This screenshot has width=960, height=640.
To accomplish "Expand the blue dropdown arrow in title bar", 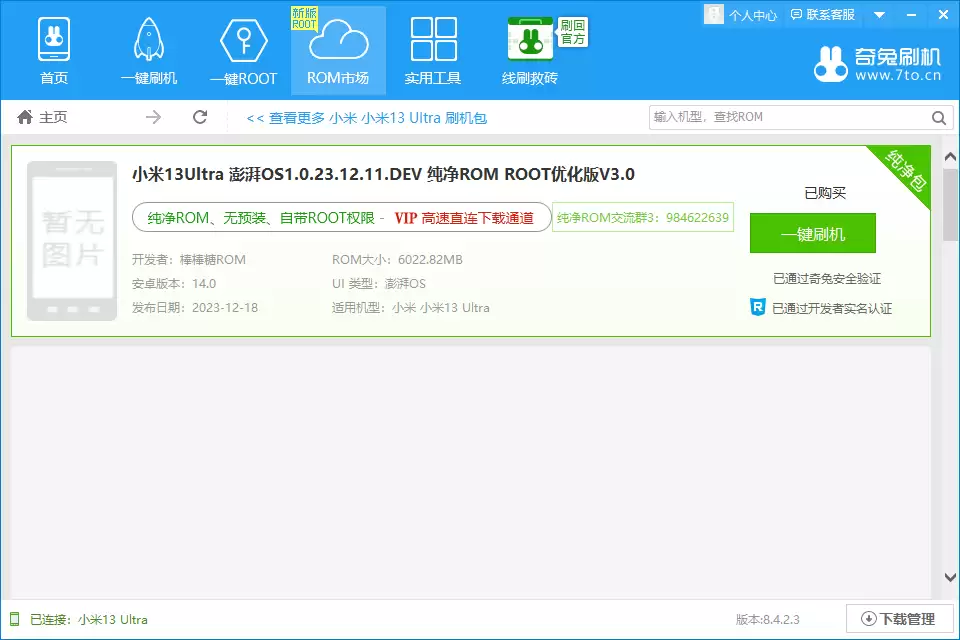I will click(878, 14).
